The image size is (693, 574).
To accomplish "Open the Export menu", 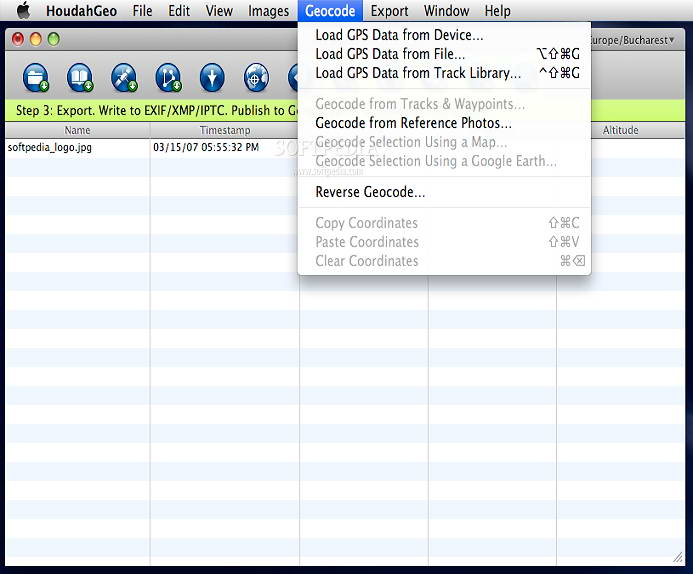I will click(389, 11).
